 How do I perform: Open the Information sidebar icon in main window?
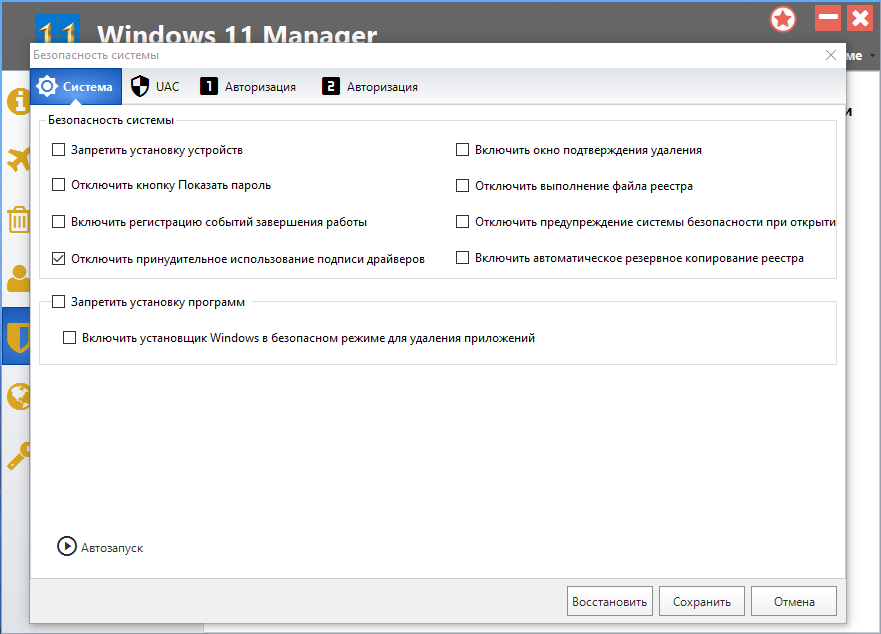click(18, 102)
